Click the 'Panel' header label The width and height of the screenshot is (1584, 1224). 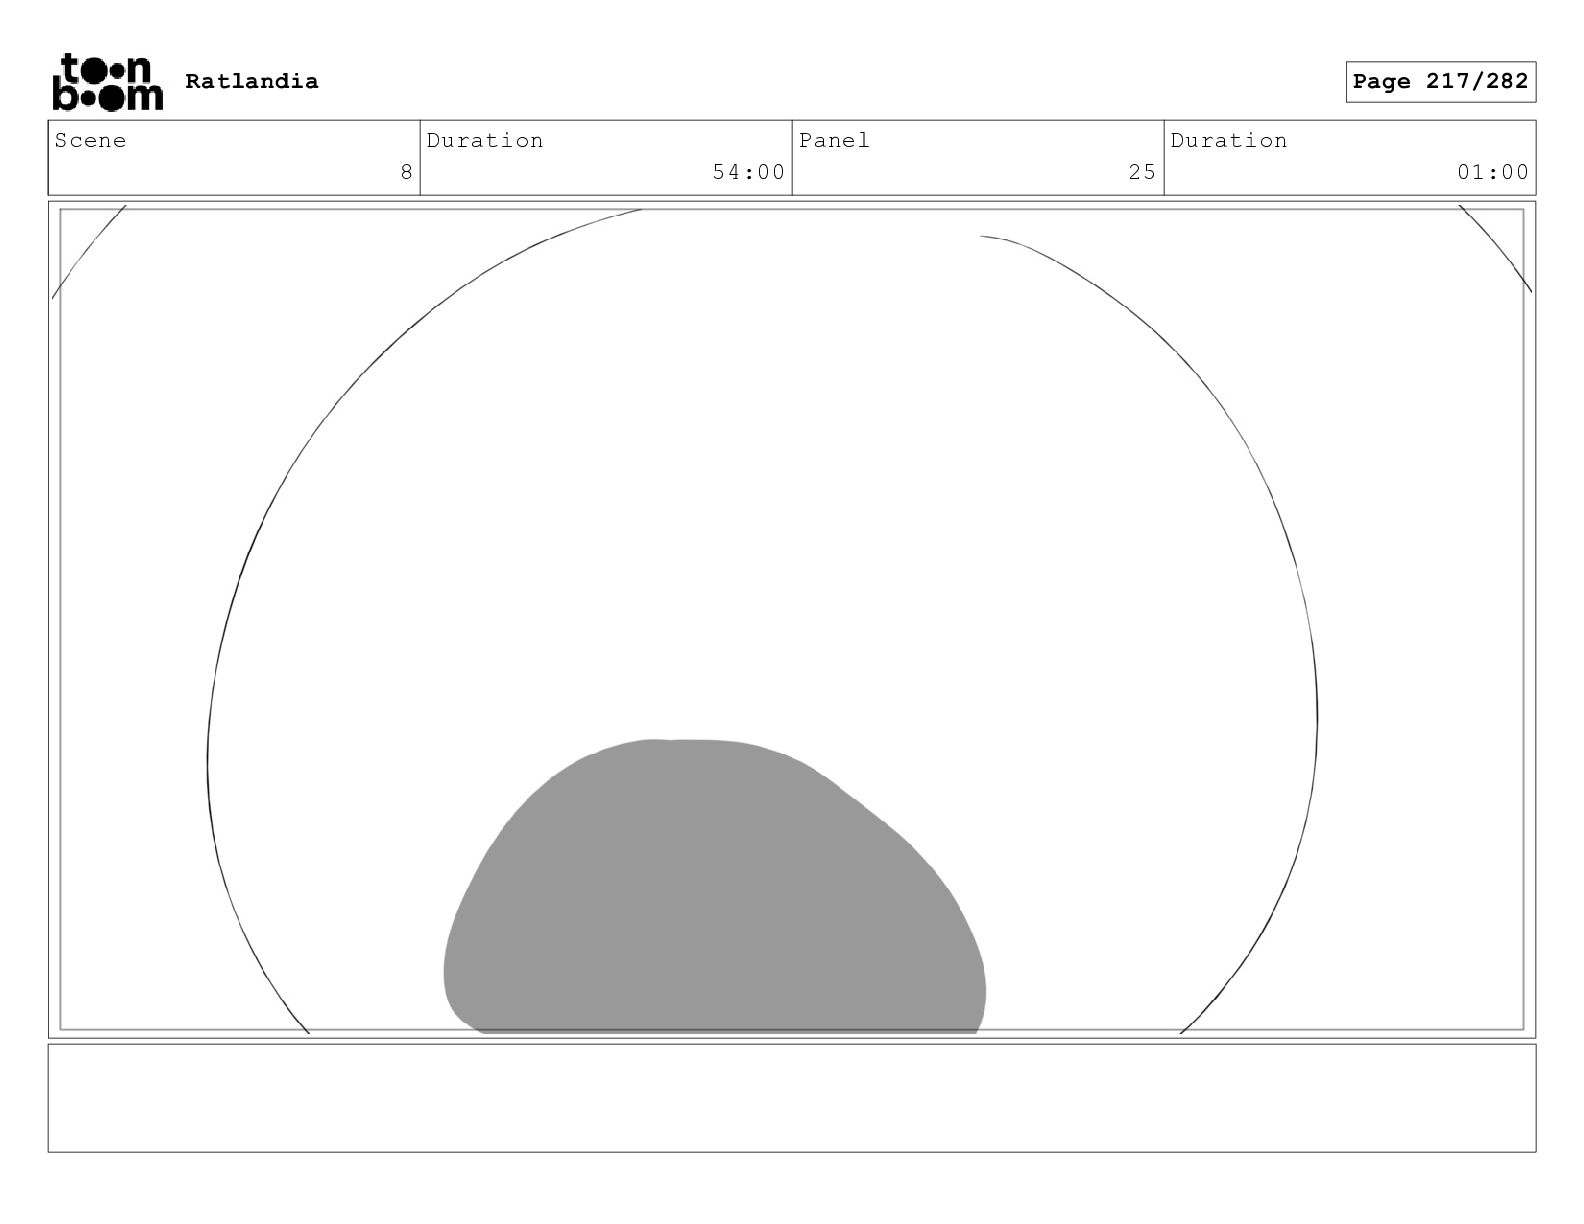[834, 140]
